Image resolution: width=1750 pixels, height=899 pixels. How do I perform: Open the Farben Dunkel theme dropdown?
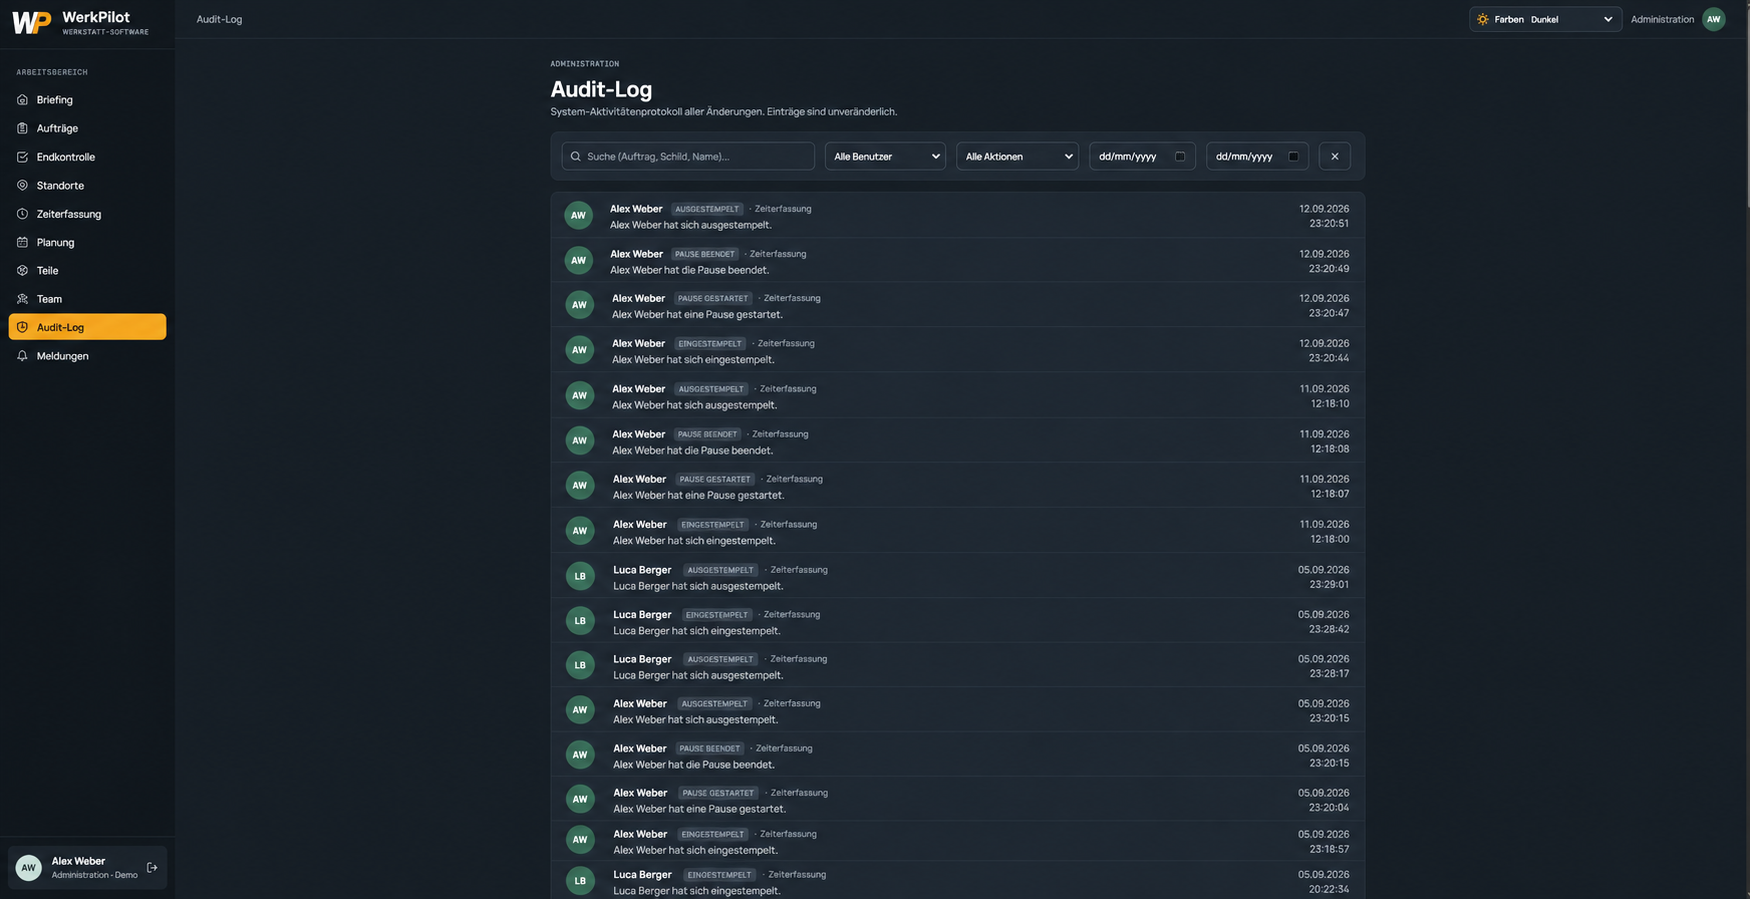point(1545,19)
